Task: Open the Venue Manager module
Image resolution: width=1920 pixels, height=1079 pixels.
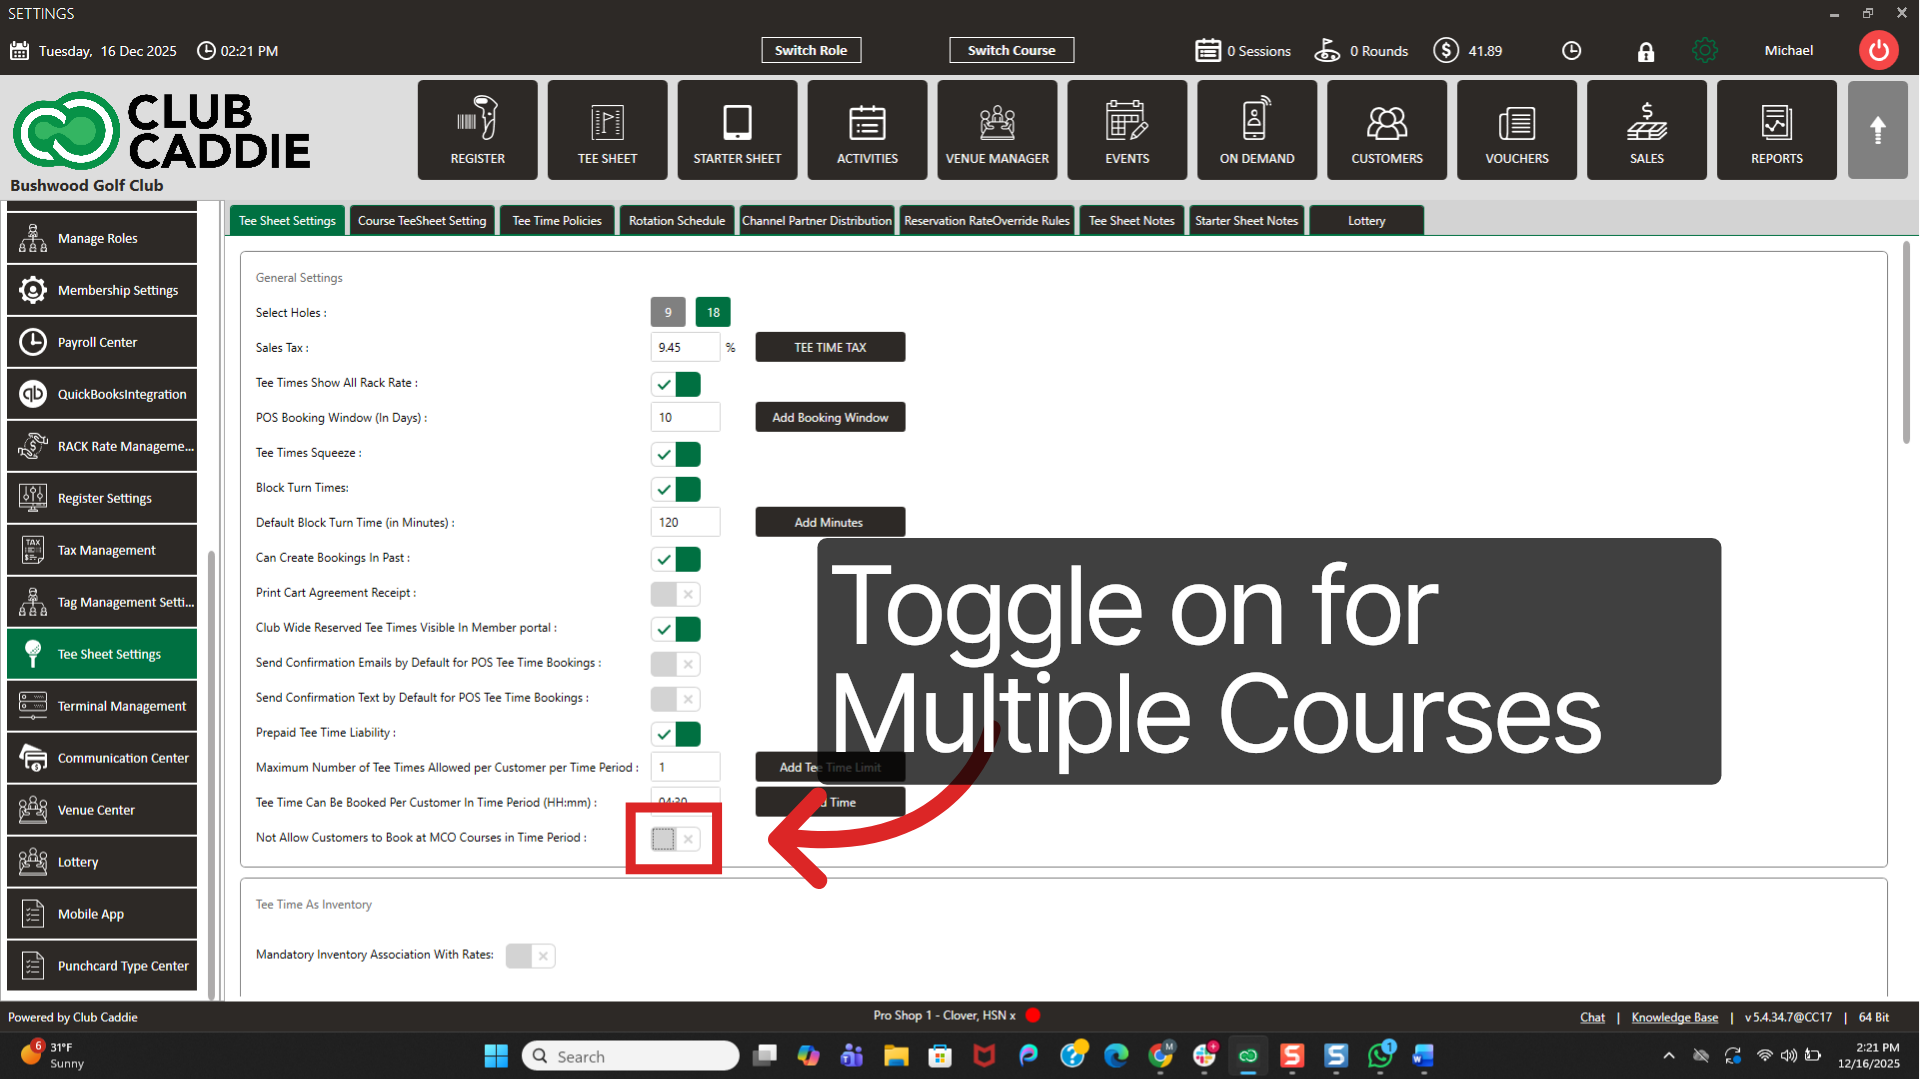Action: pyautogui.click(x=997, y=130)
